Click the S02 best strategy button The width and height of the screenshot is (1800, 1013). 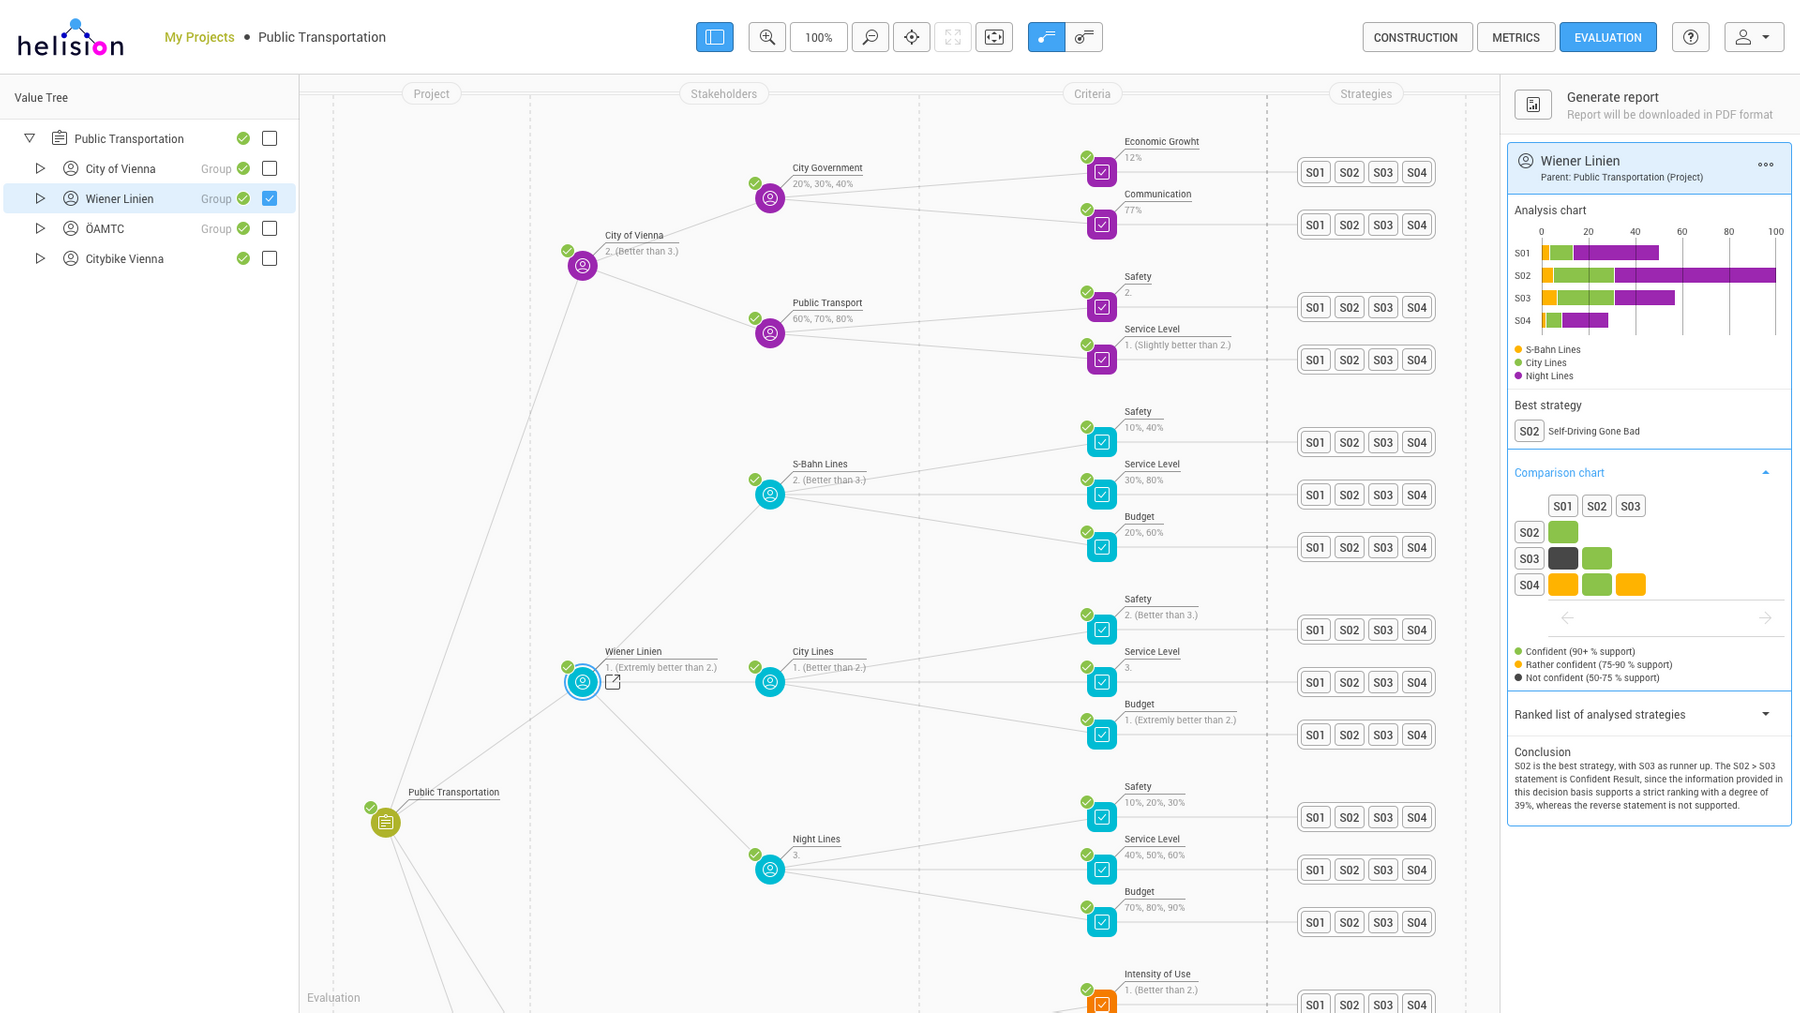point(1528,431)
